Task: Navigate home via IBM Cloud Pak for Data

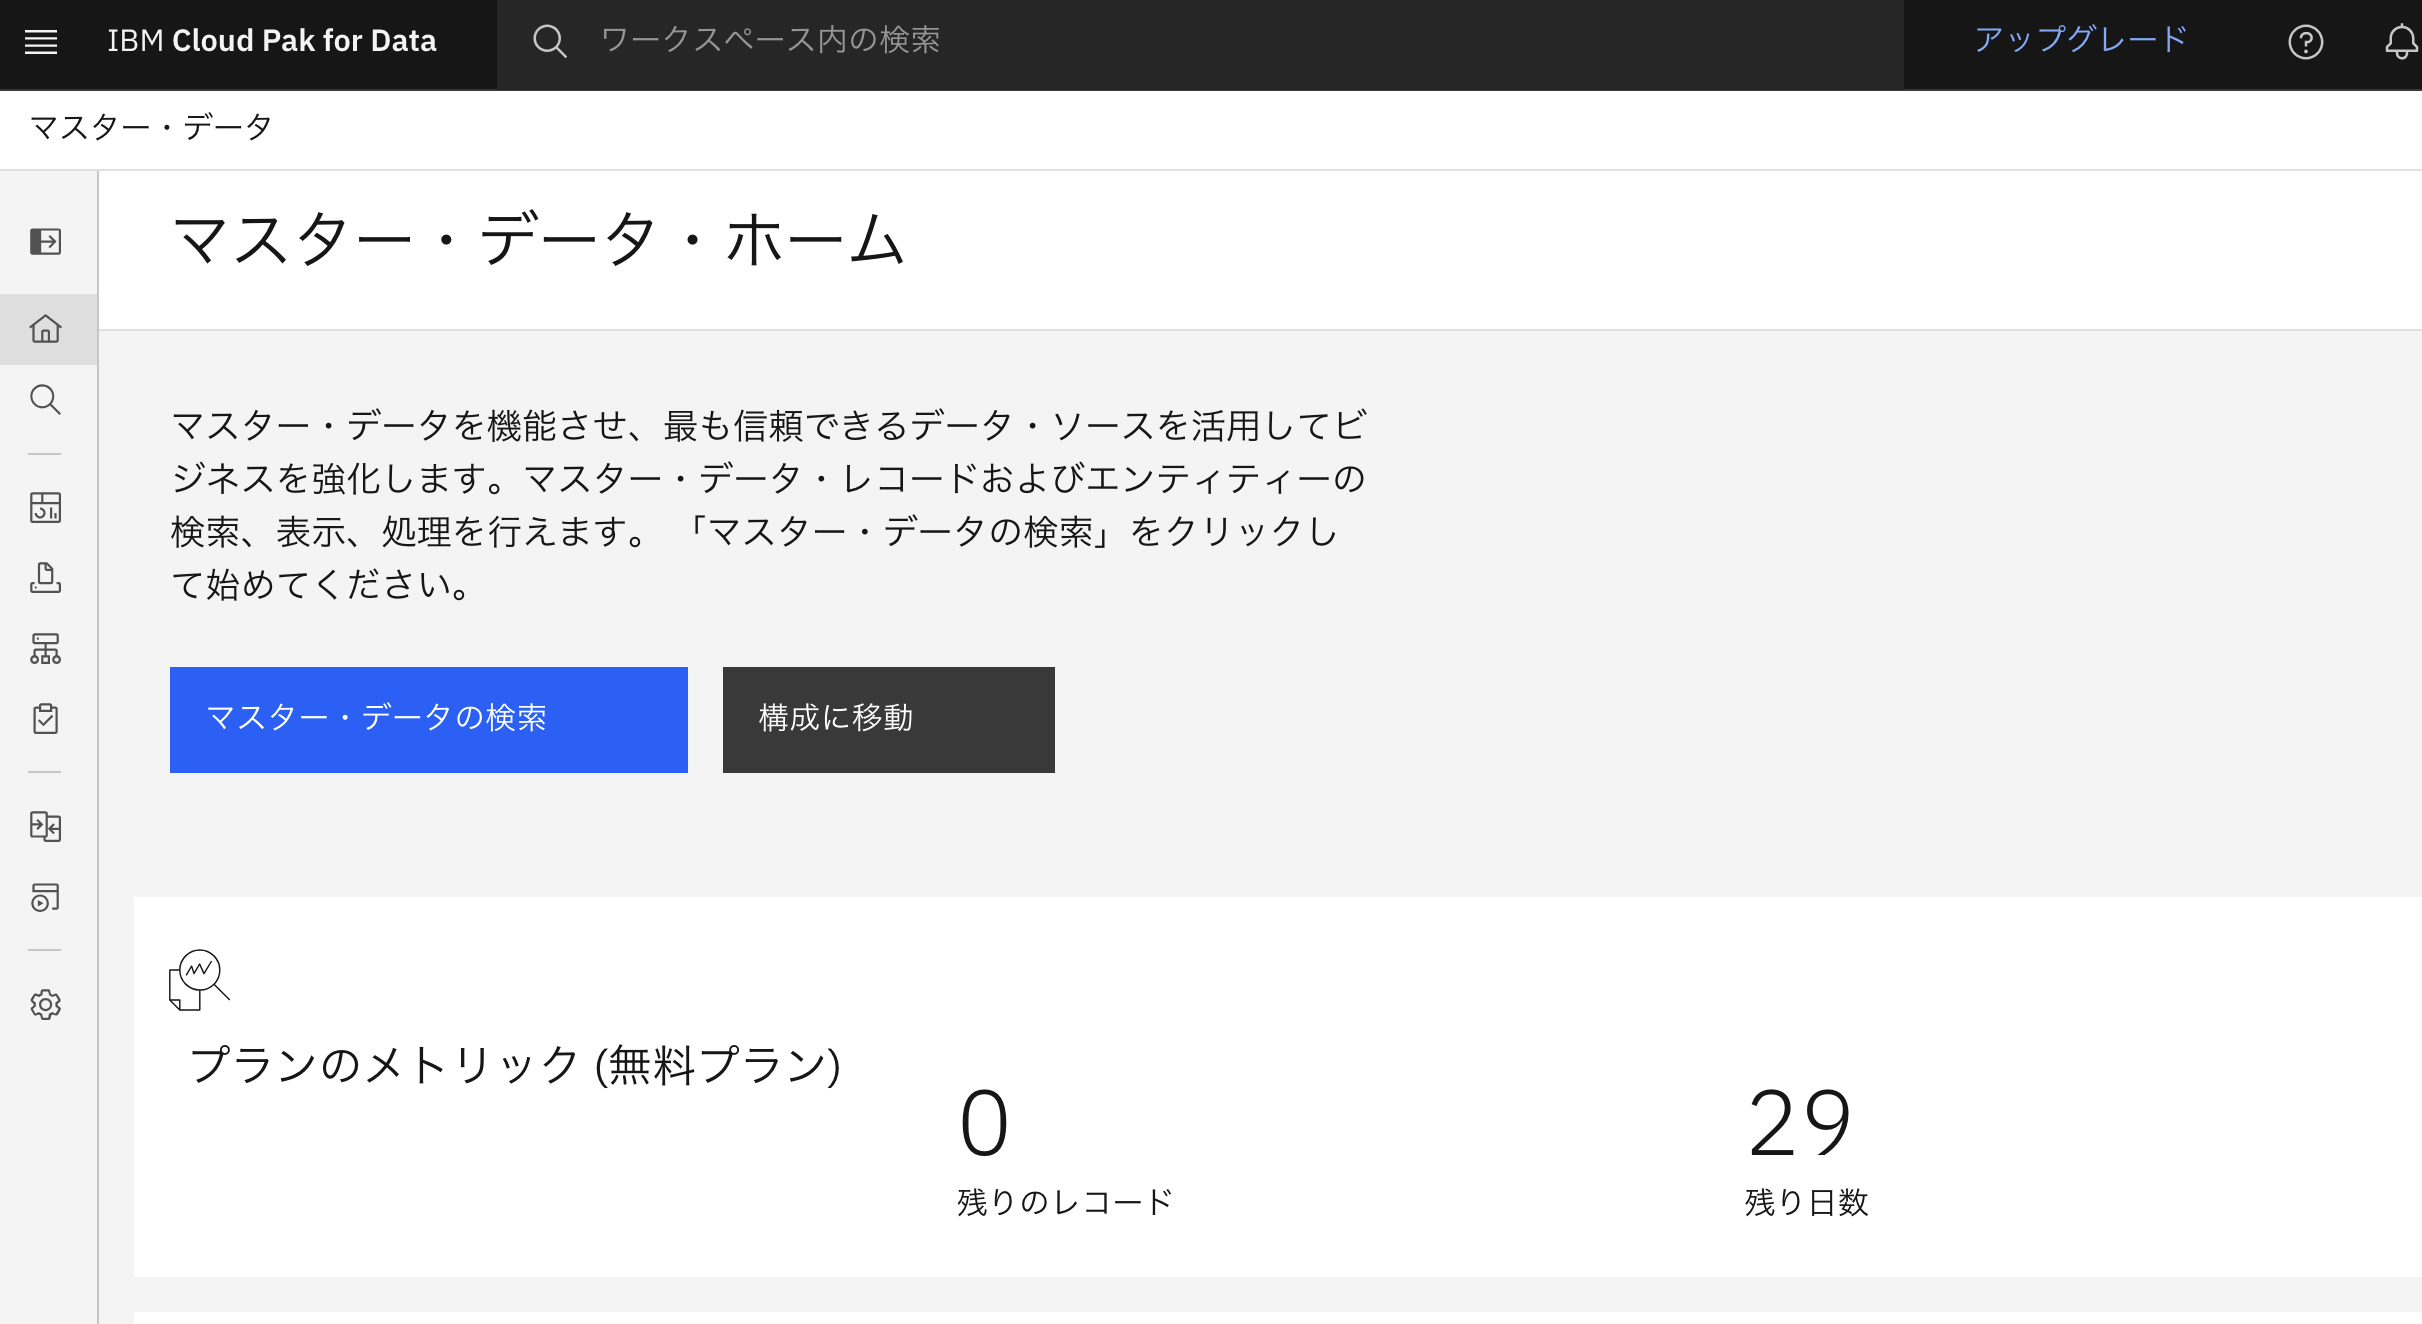Action: 271,41
